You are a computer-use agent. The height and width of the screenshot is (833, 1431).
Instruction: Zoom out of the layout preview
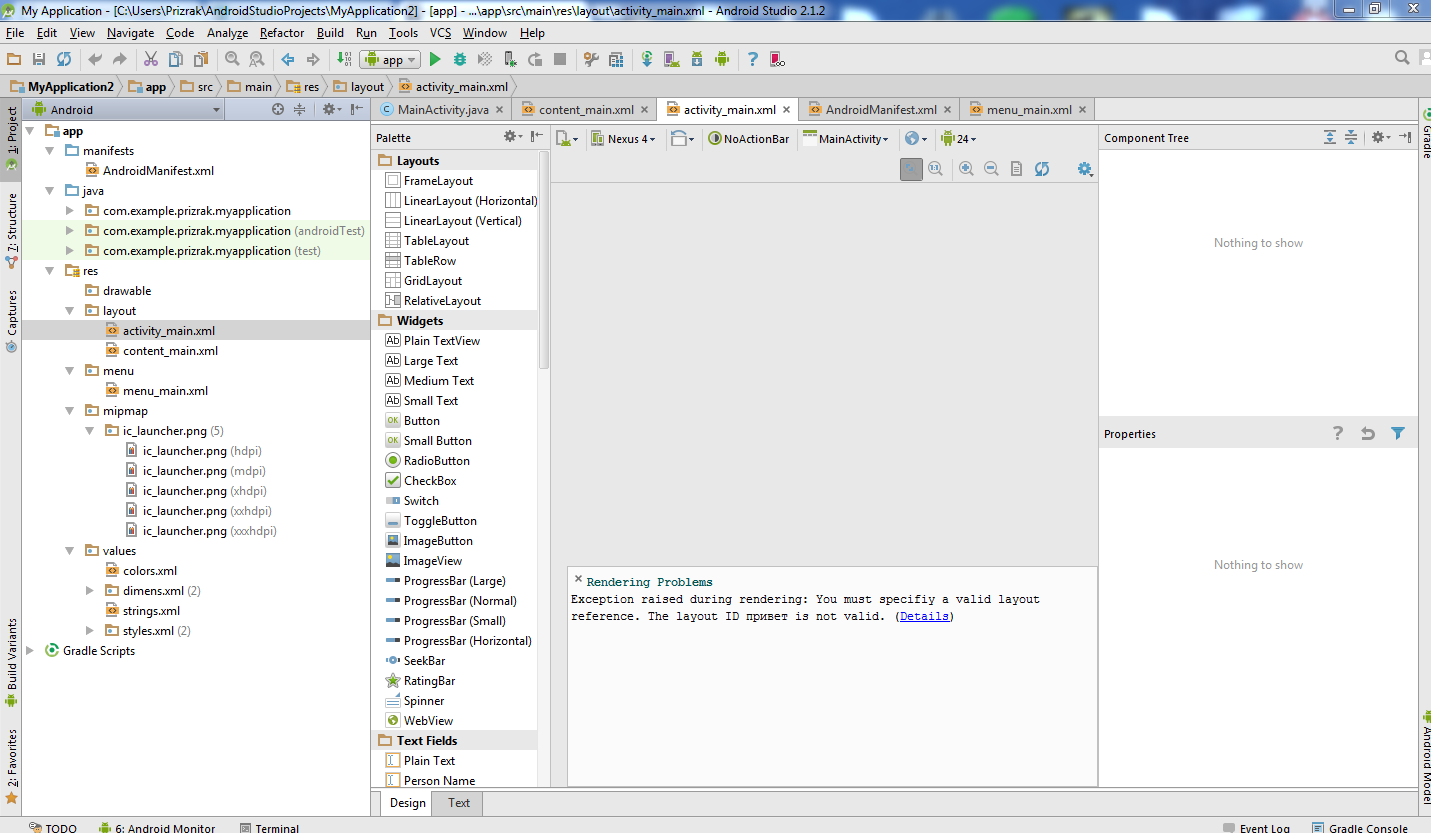[x=991, y=169]
